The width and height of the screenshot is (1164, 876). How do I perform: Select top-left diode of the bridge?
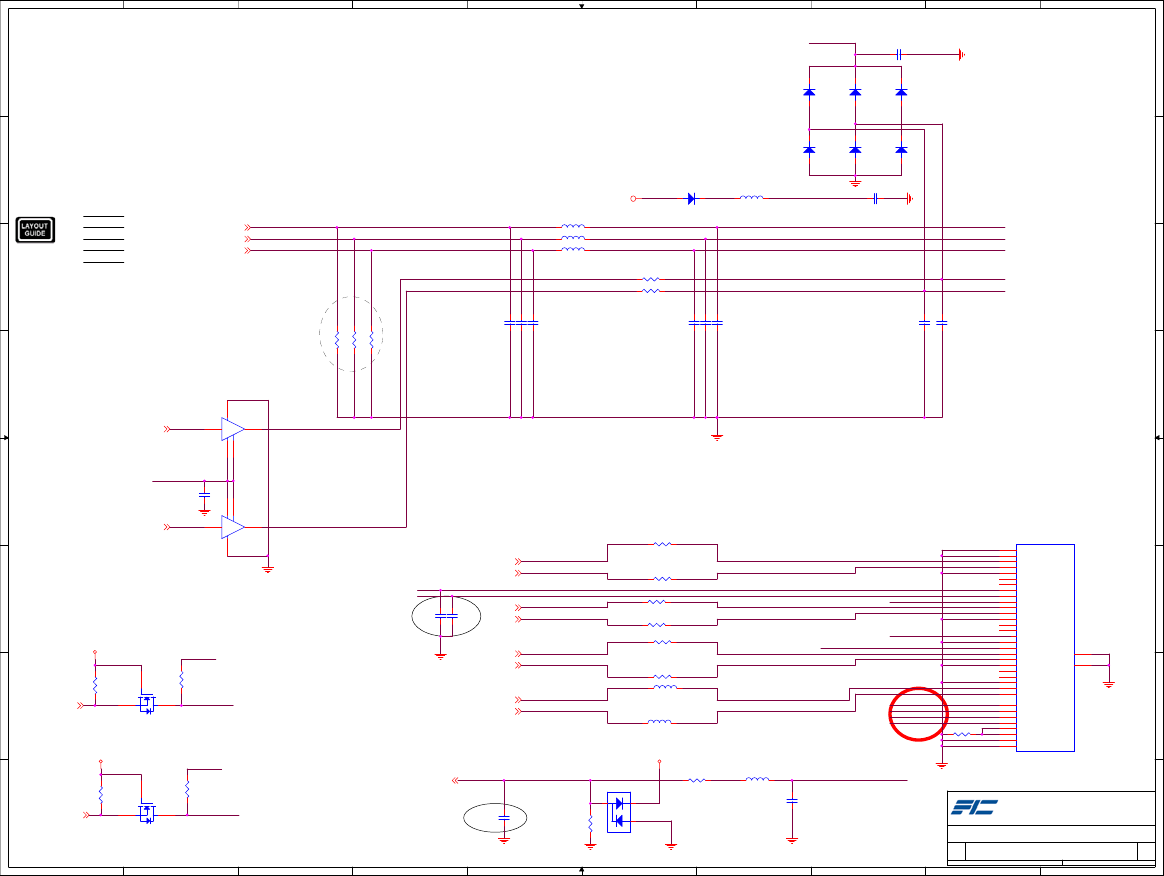pos(809,92)
